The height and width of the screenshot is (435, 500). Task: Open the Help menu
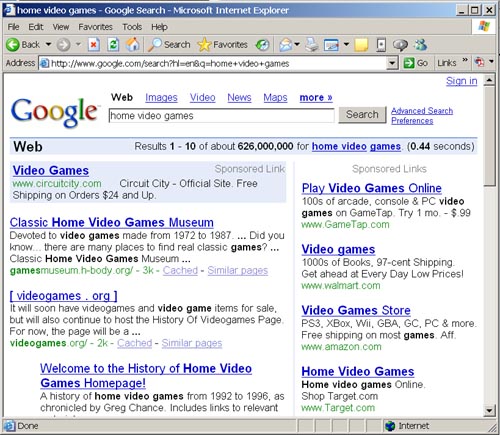tap(159, 27)
